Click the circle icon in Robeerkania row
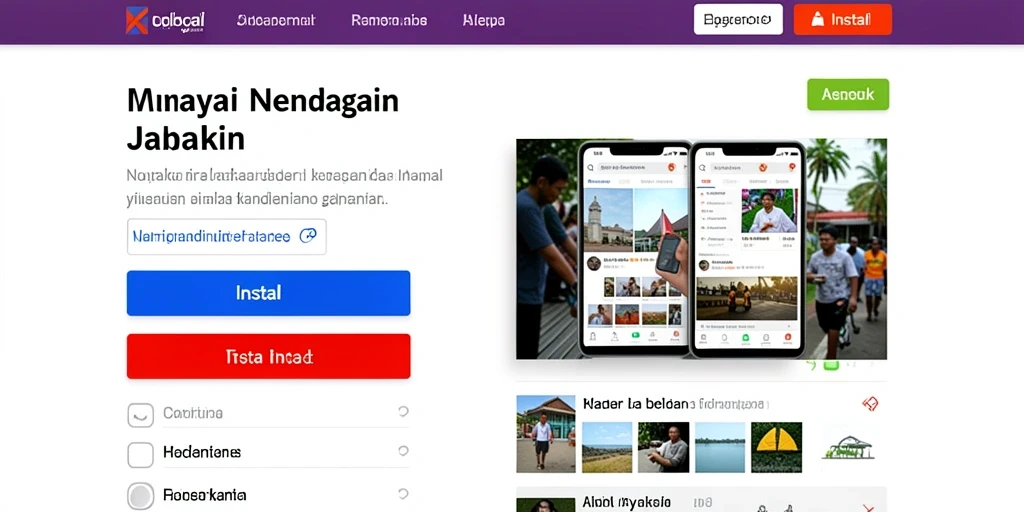The width and height of the screenshot is (1024, 512). [404, 494]
